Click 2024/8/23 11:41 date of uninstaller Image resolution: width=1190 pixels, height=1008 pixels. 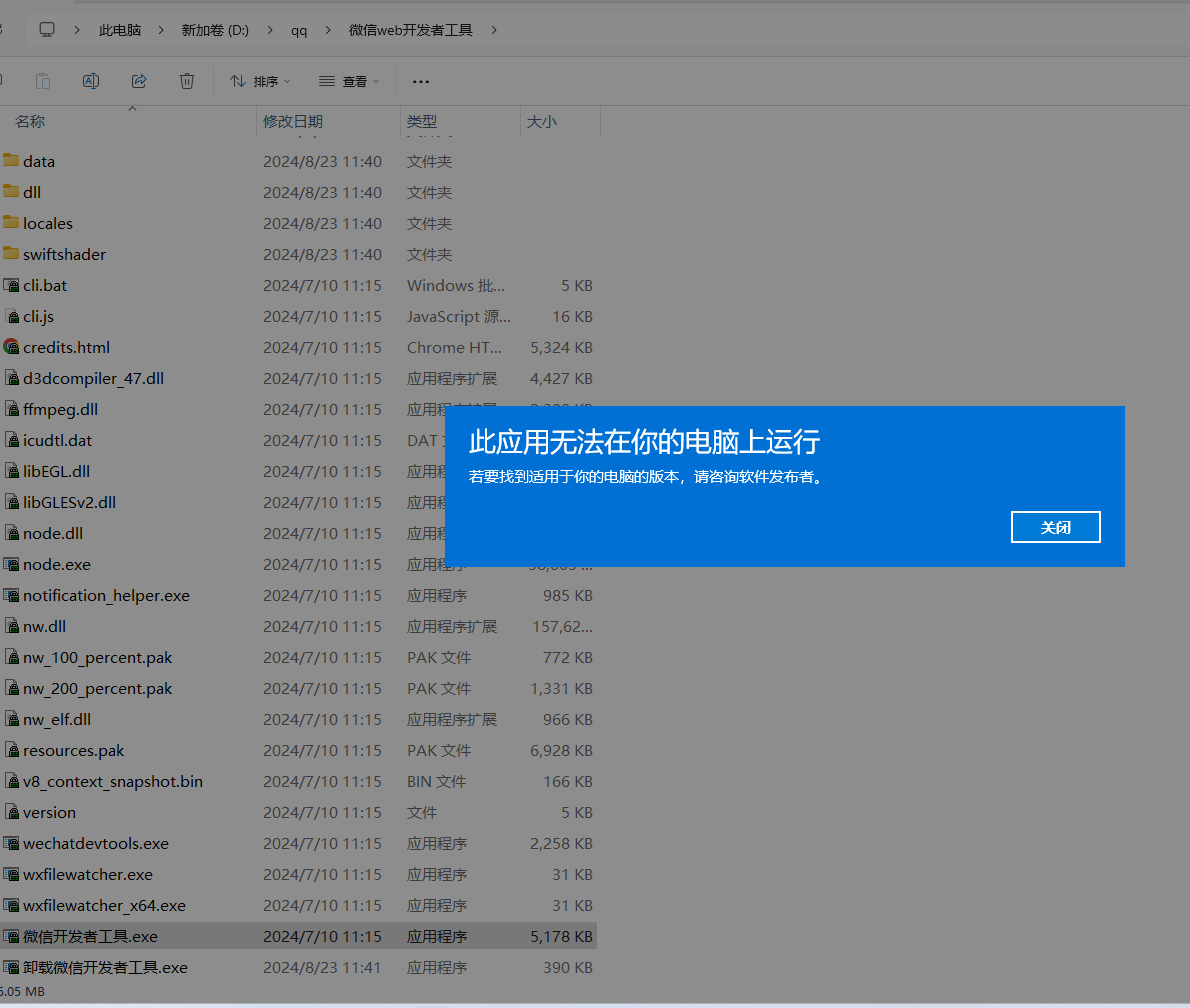coord(322,968)
